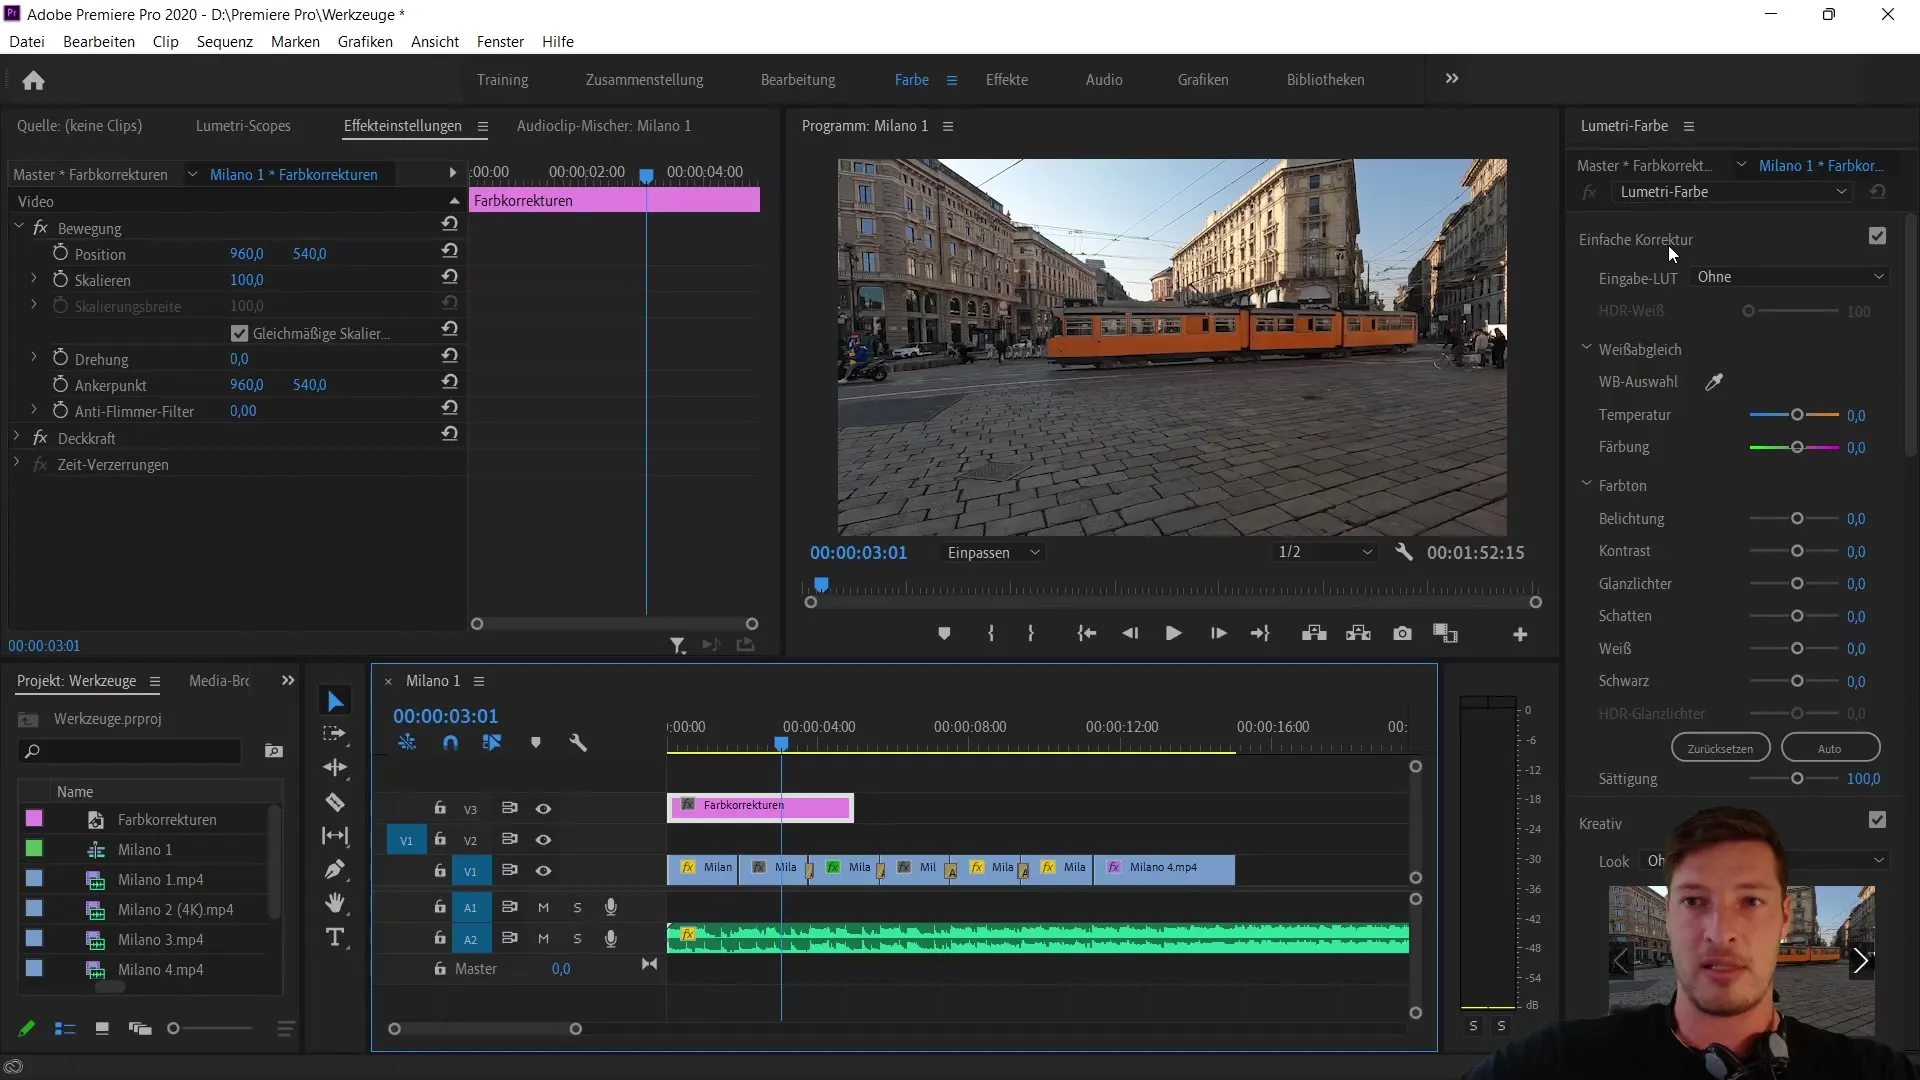Expand the Deckkraft effect
The width and height of the screenshot is (1920, 1080).
click(17, 437)
